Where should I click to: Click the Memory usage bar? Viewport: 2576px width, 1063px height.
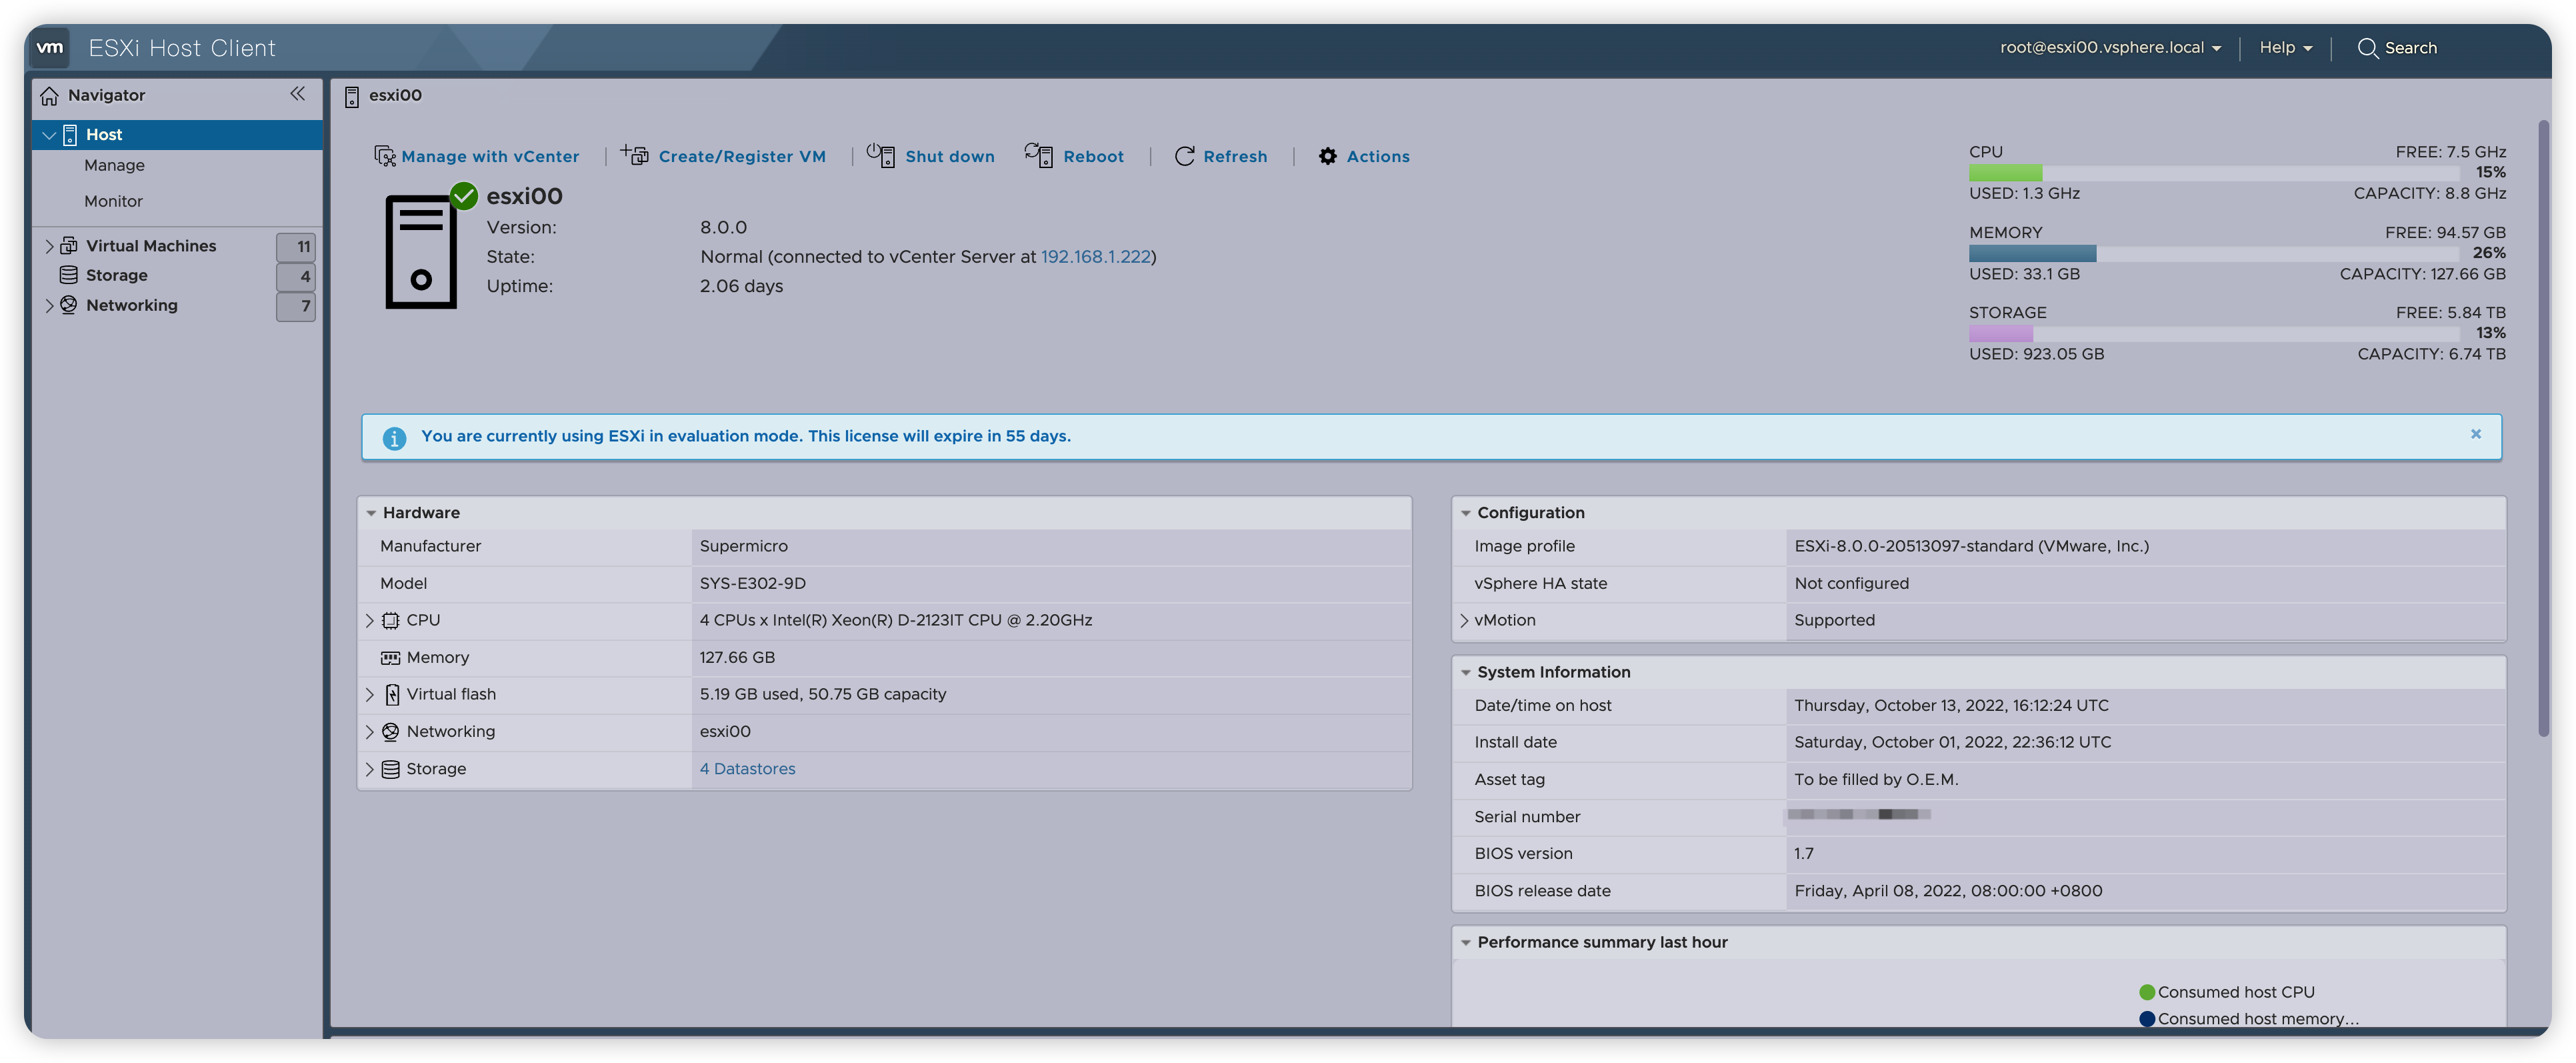(x=2214, y=253)
